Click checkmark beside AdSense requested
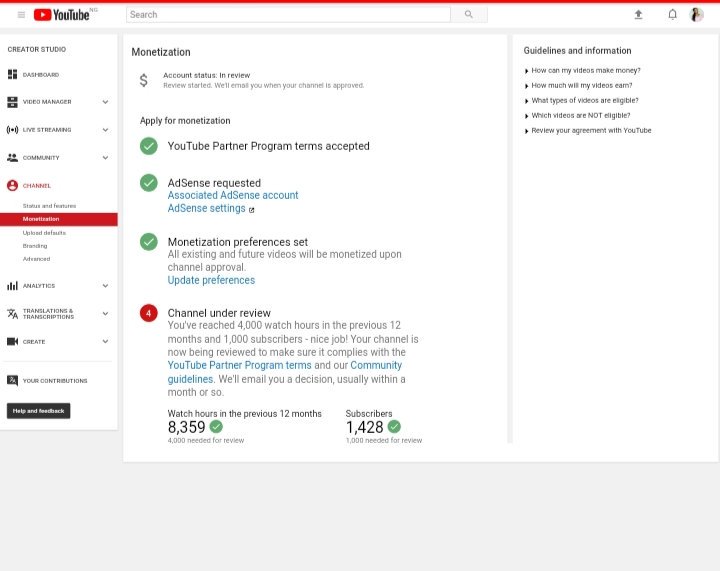The image size is (720, 571). pos(149,183)
